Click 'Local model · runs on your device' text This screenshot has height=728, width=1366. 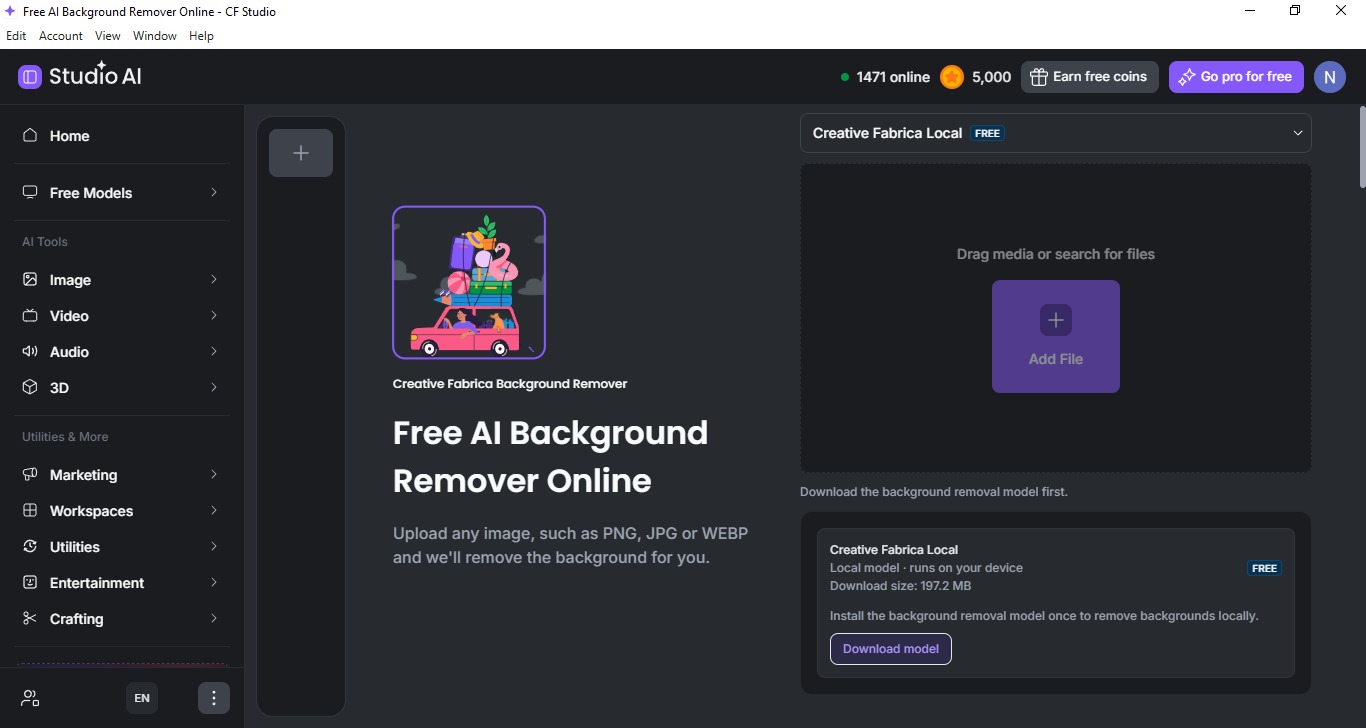(x=926, y=568)
